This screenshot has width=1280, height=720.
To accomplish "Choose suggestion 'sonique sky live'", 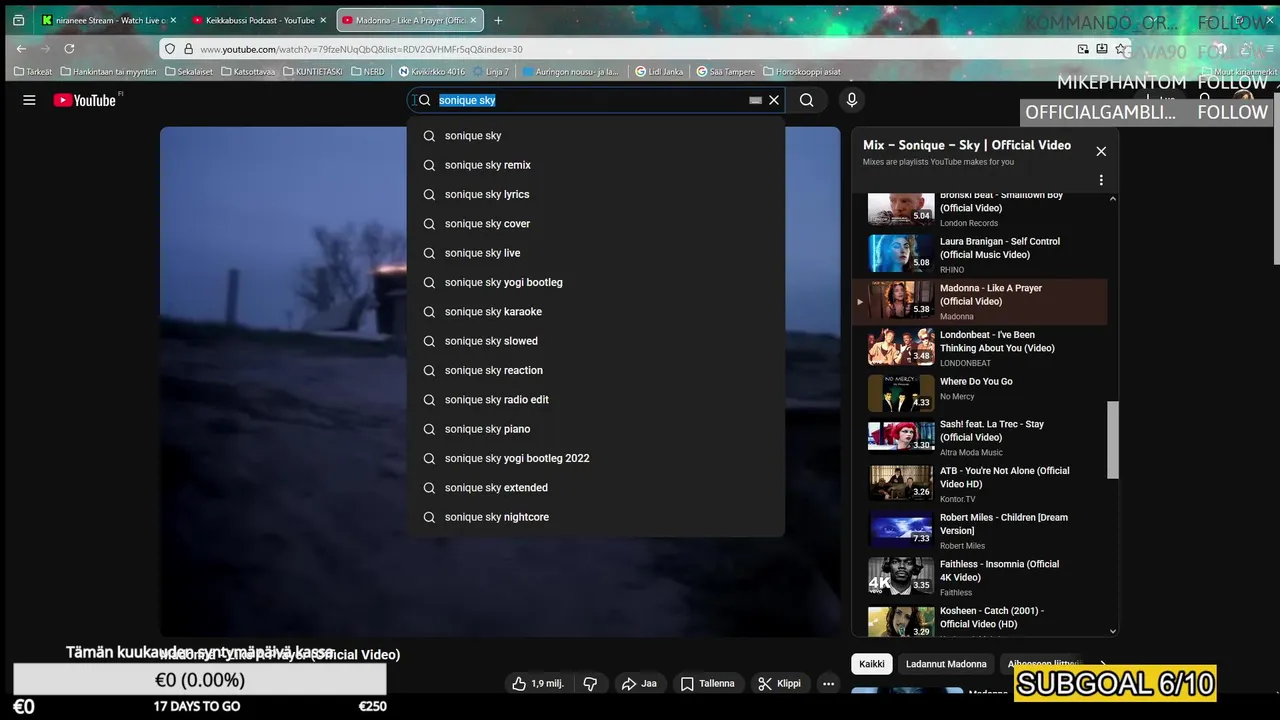I will pos(596,253).
